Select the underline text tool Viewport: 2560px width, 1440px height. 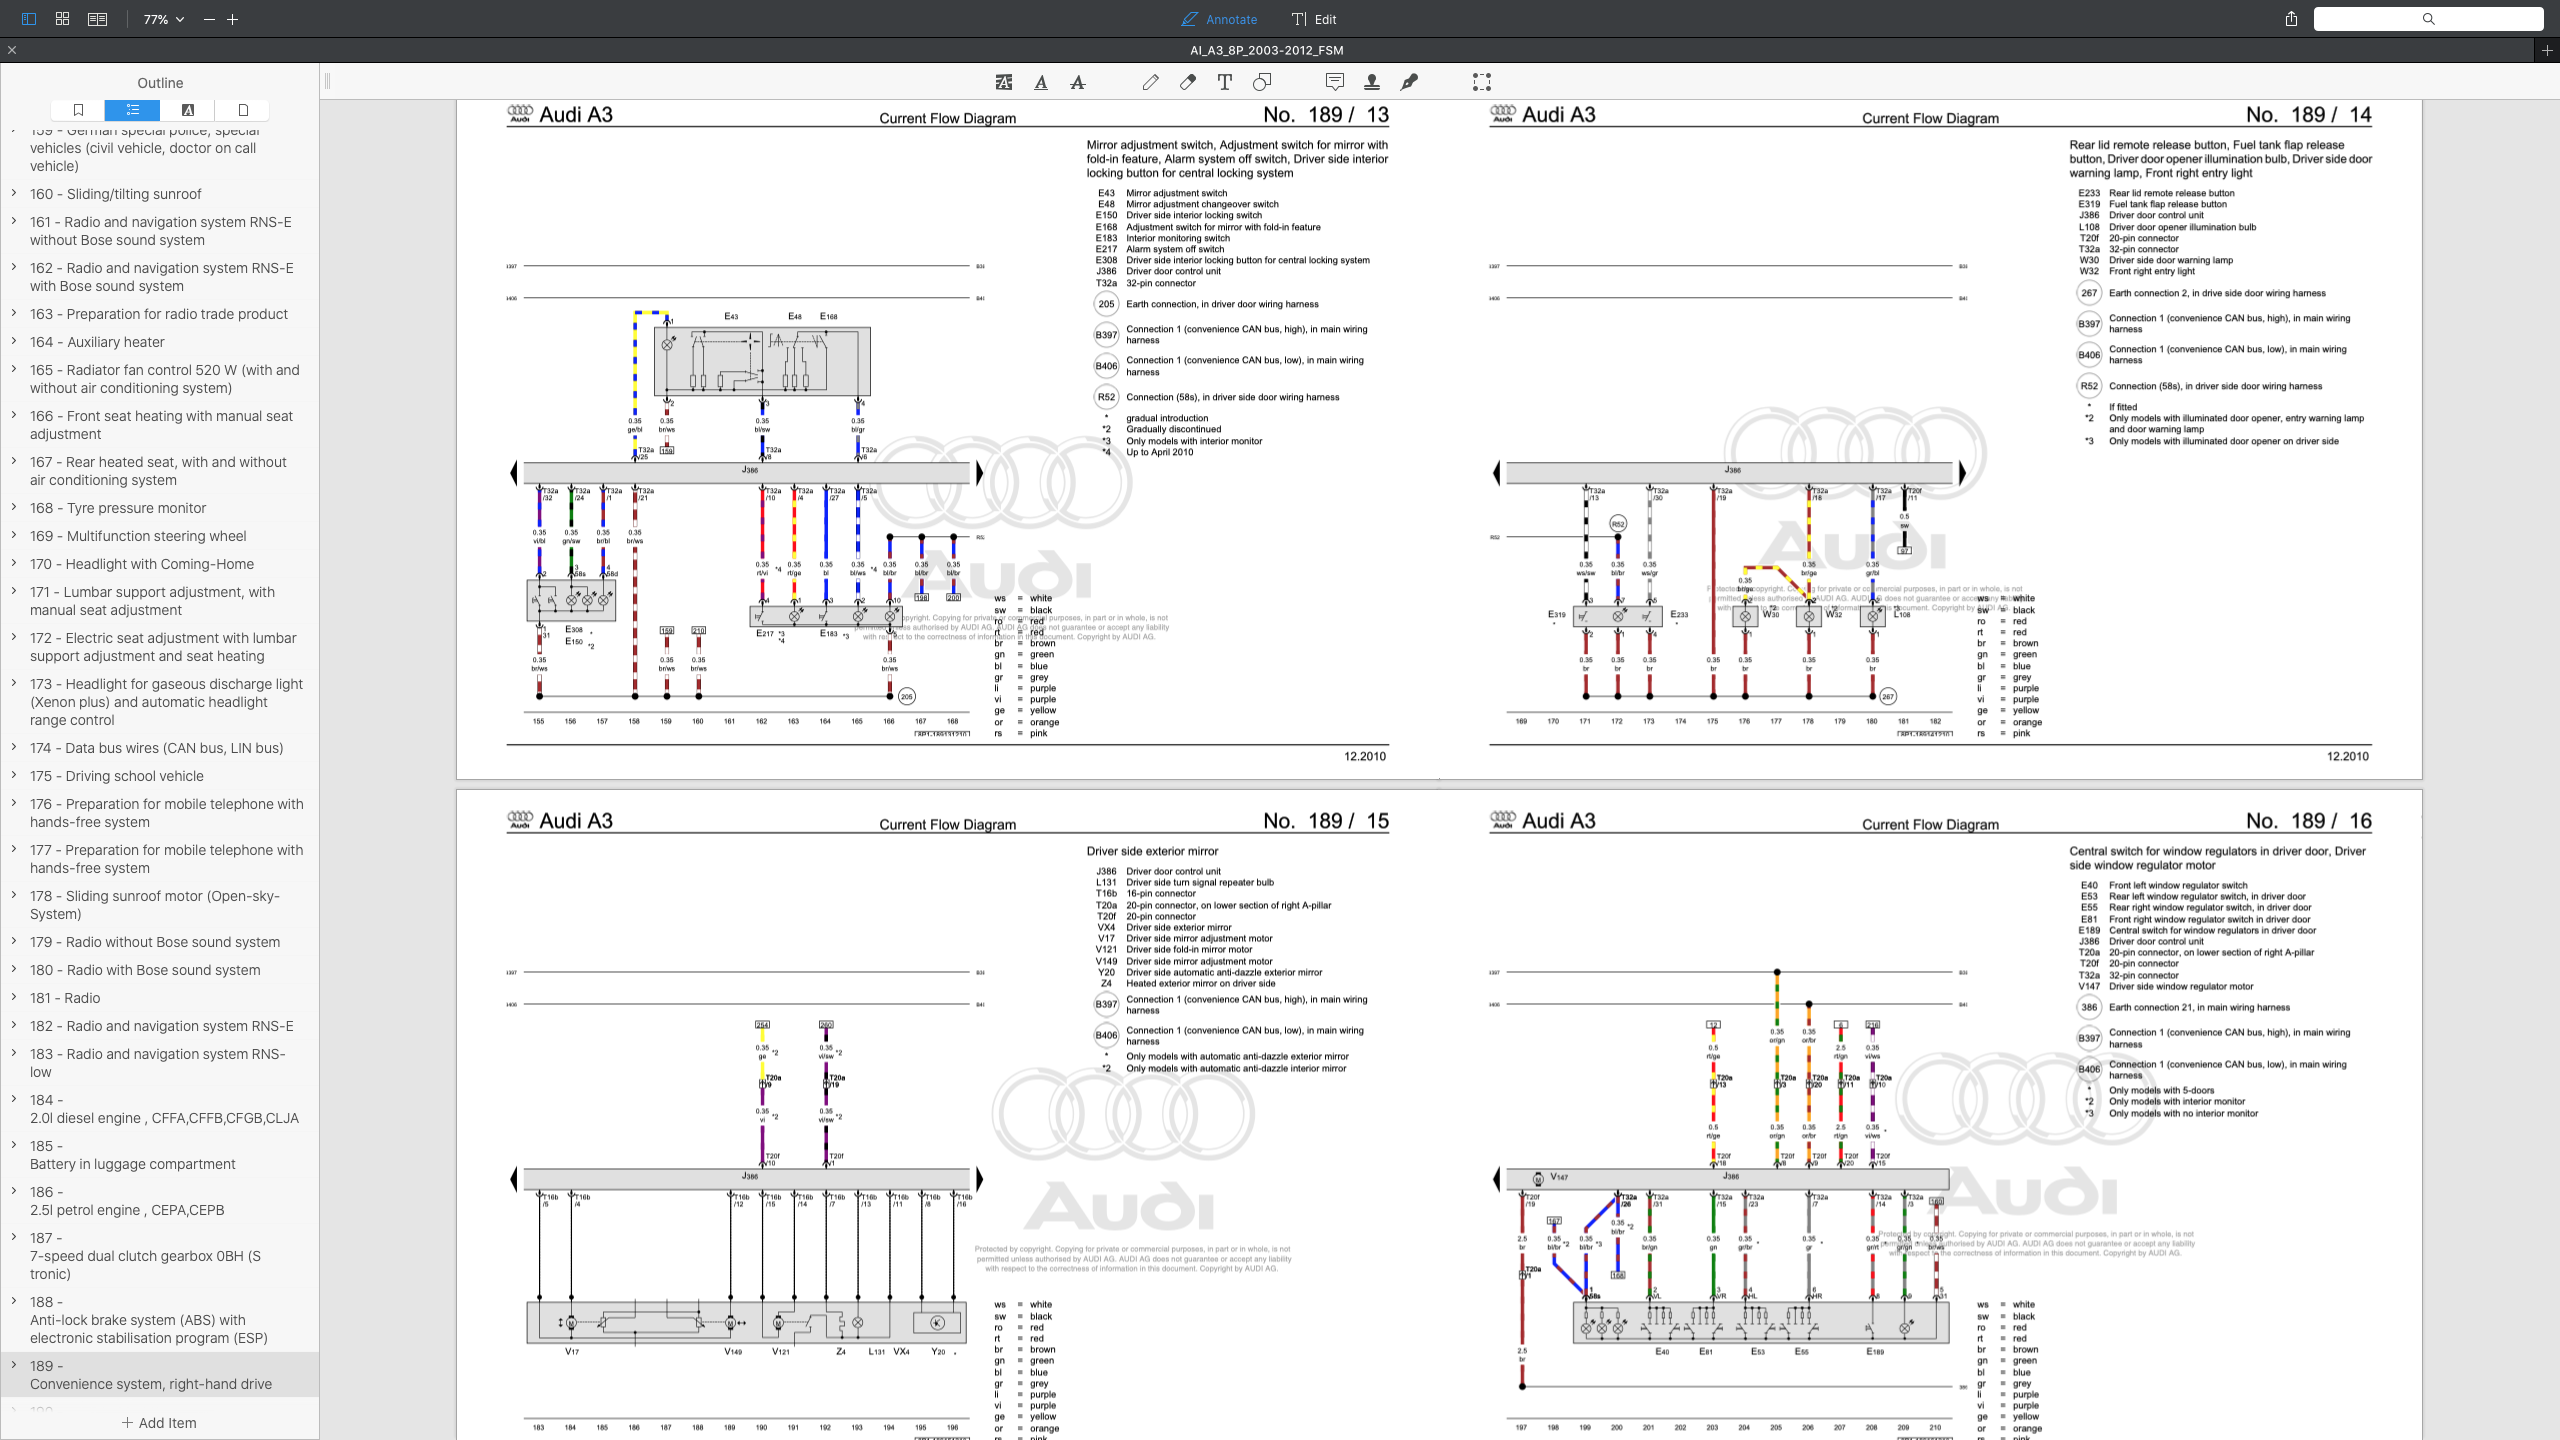(1041, 82)
